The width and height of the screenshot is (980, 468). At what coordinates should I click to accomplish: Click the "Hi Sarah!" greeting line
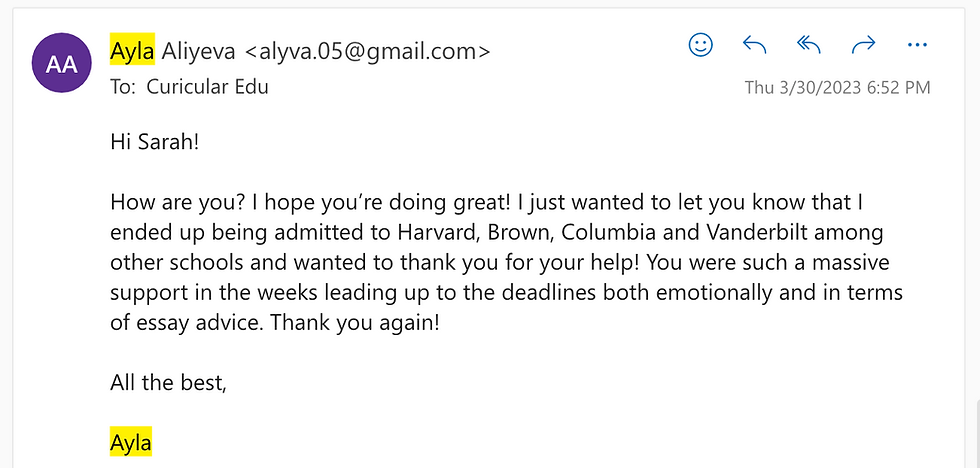click(x=155, y=141)
